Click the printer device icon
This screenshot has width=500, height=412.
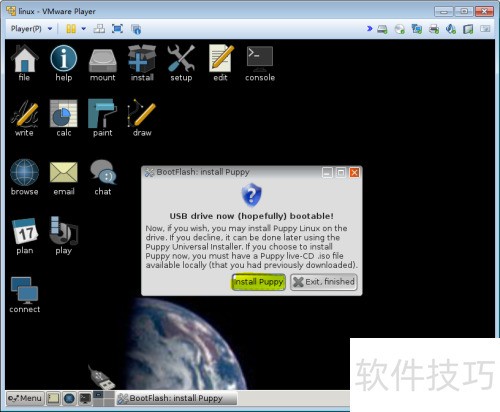point(434,29)
